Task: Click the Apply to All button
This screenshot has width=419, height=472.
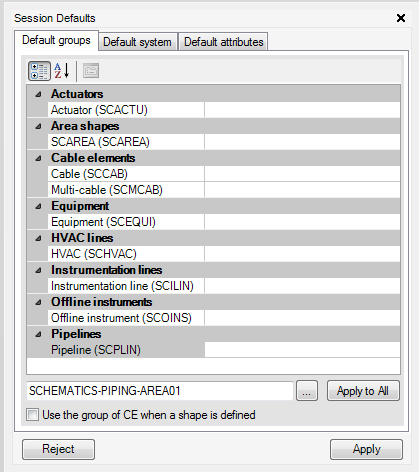Action: pos(363,391)
